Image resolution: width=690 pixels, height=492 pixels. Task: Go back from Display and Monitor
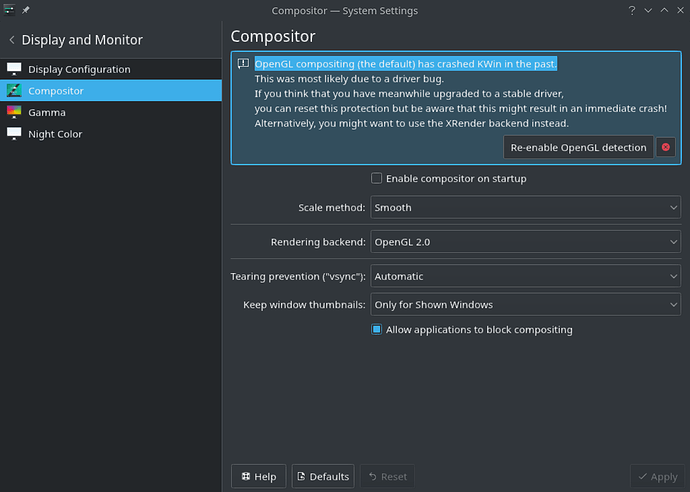(x=12, y=40)
